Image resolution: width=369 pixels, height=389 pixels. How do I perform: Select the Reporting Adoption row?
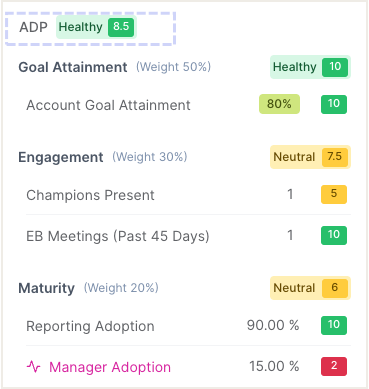click(x=188, y=326)
